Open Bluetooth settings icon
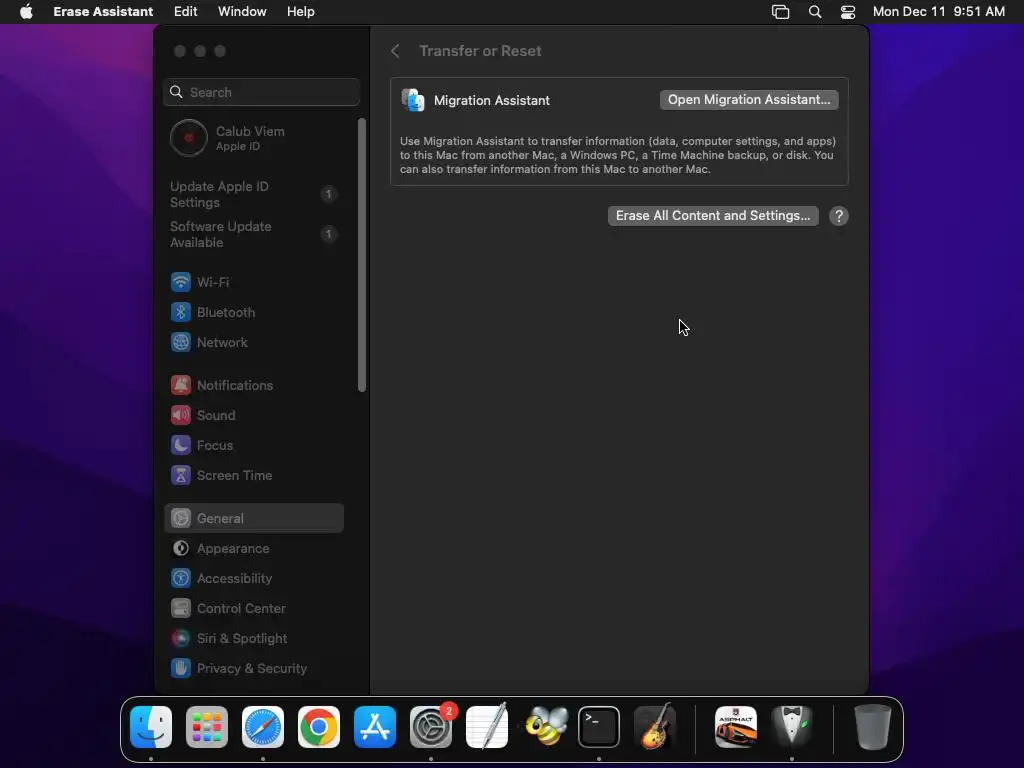 (181, 312)
